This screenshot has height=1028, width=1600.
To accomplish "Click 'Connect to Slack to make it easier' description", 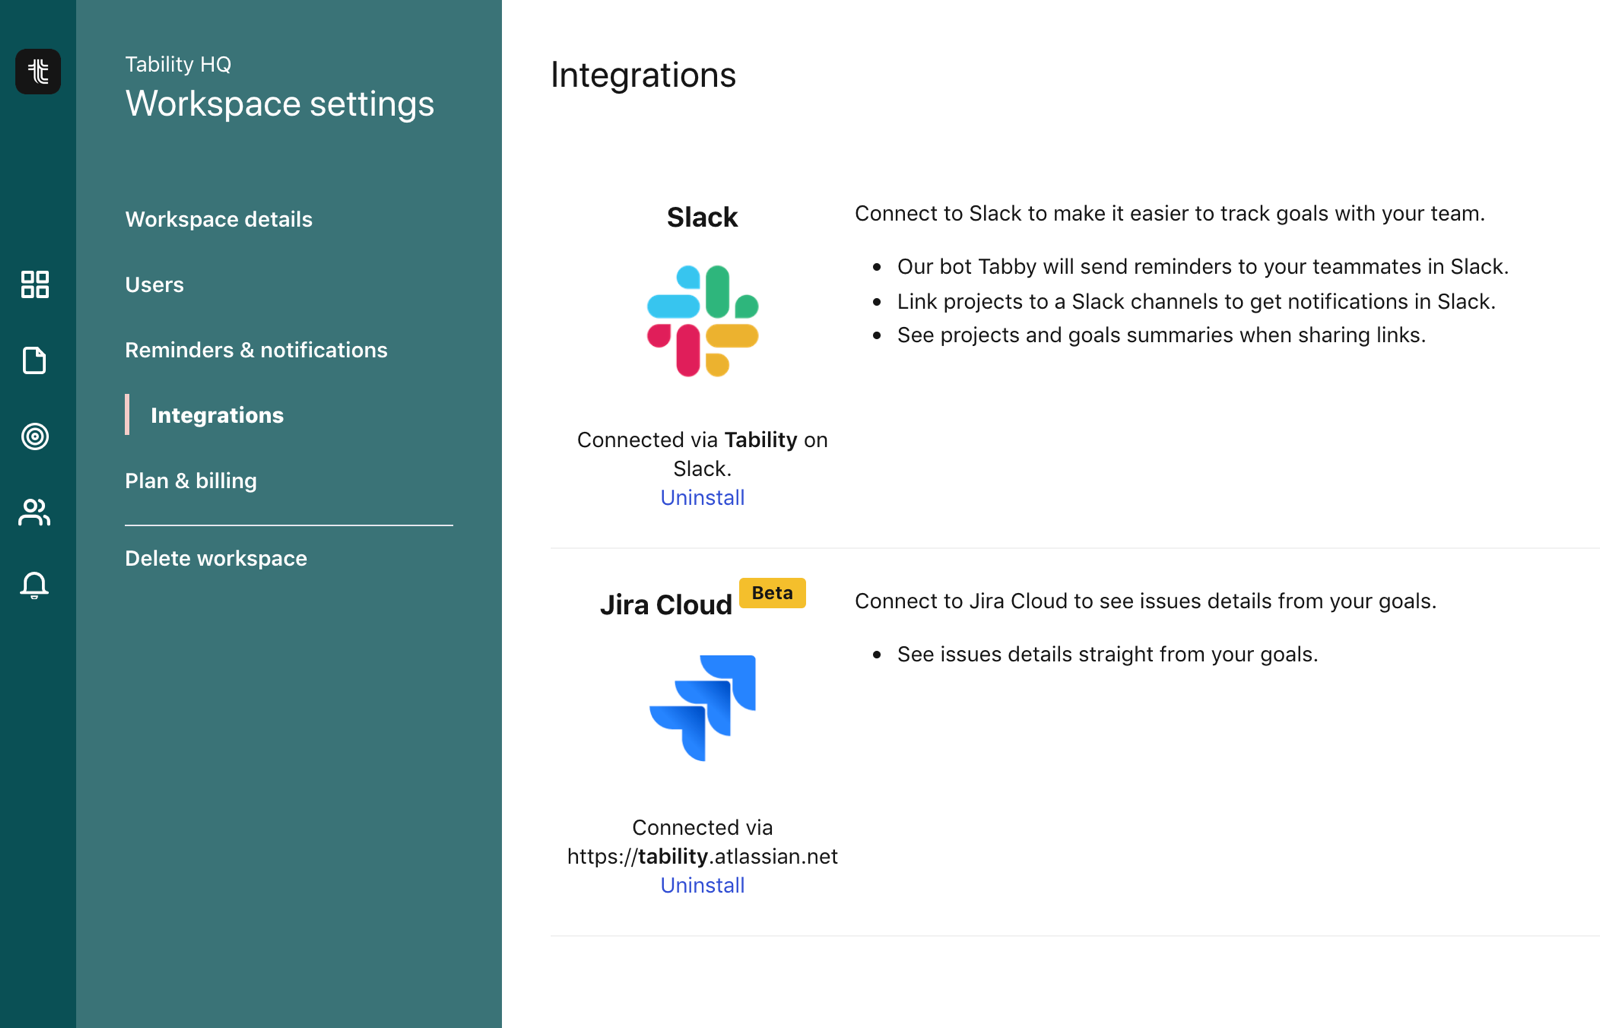I will (x=1170, y=214).
